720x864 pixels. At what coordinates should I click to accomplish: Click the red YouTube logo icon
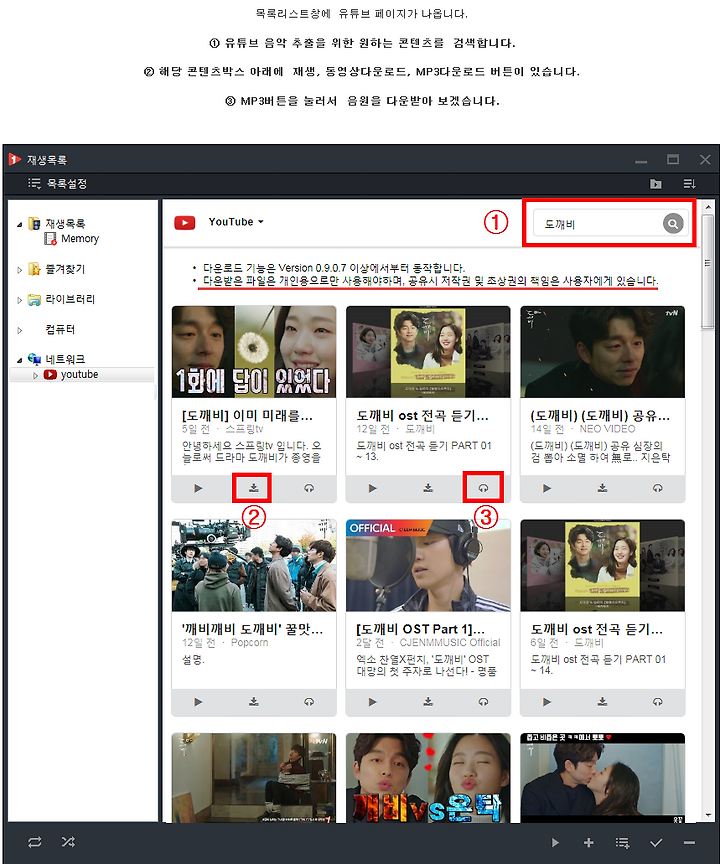185,223
